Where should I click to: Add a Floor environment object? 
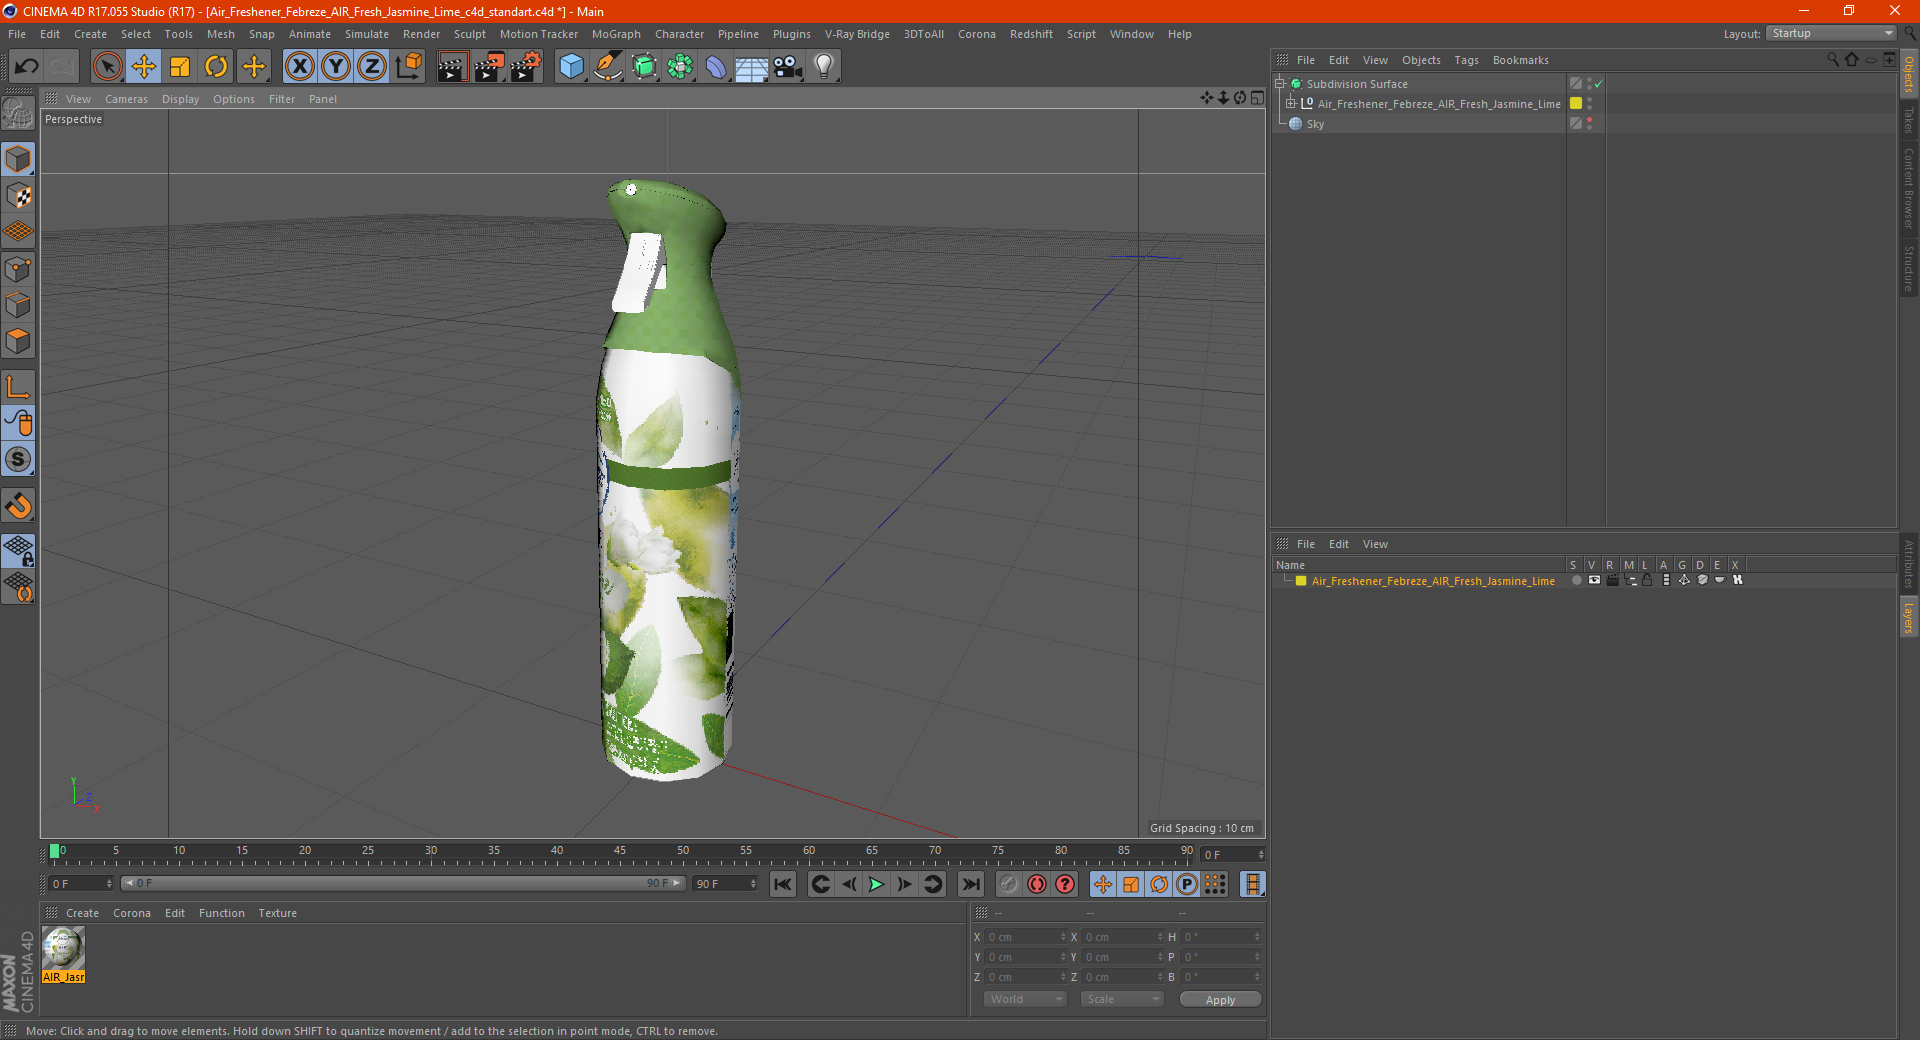click(x=752, y=67)
